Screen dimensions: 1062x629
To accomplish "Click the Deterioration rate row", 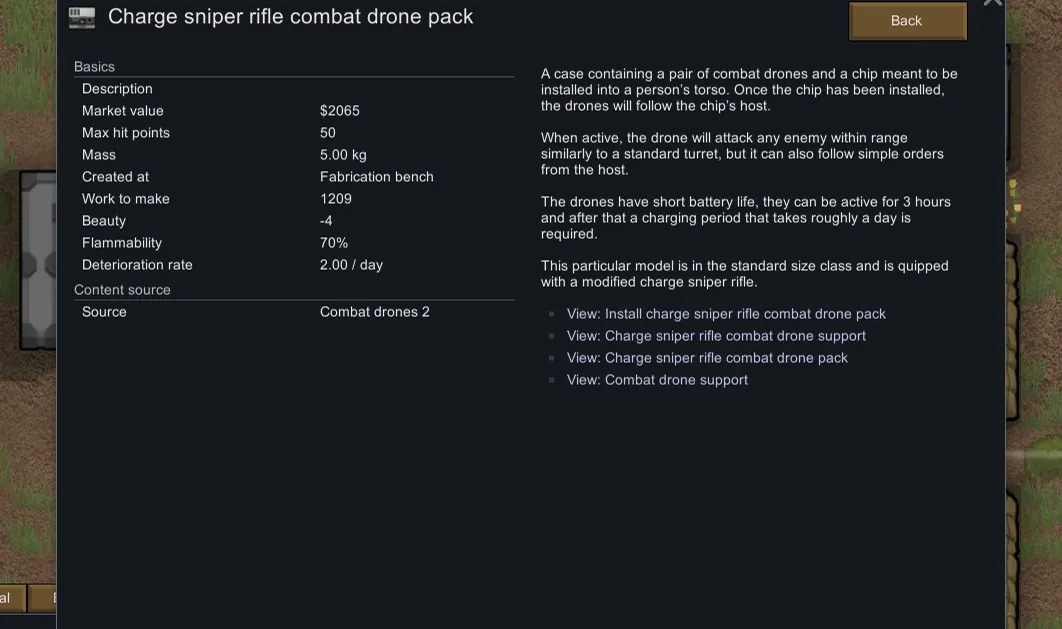I will point(294,265).
